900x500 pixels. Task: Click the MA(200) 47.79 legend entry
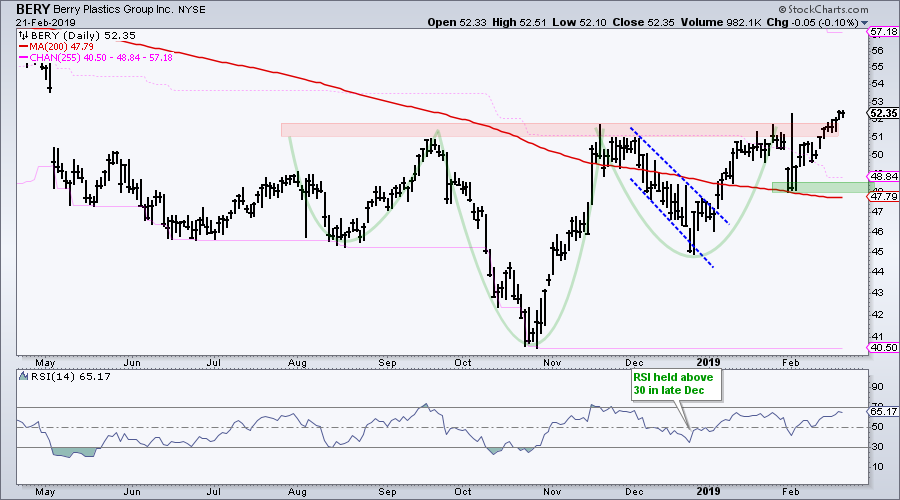(x=56, y=46)
